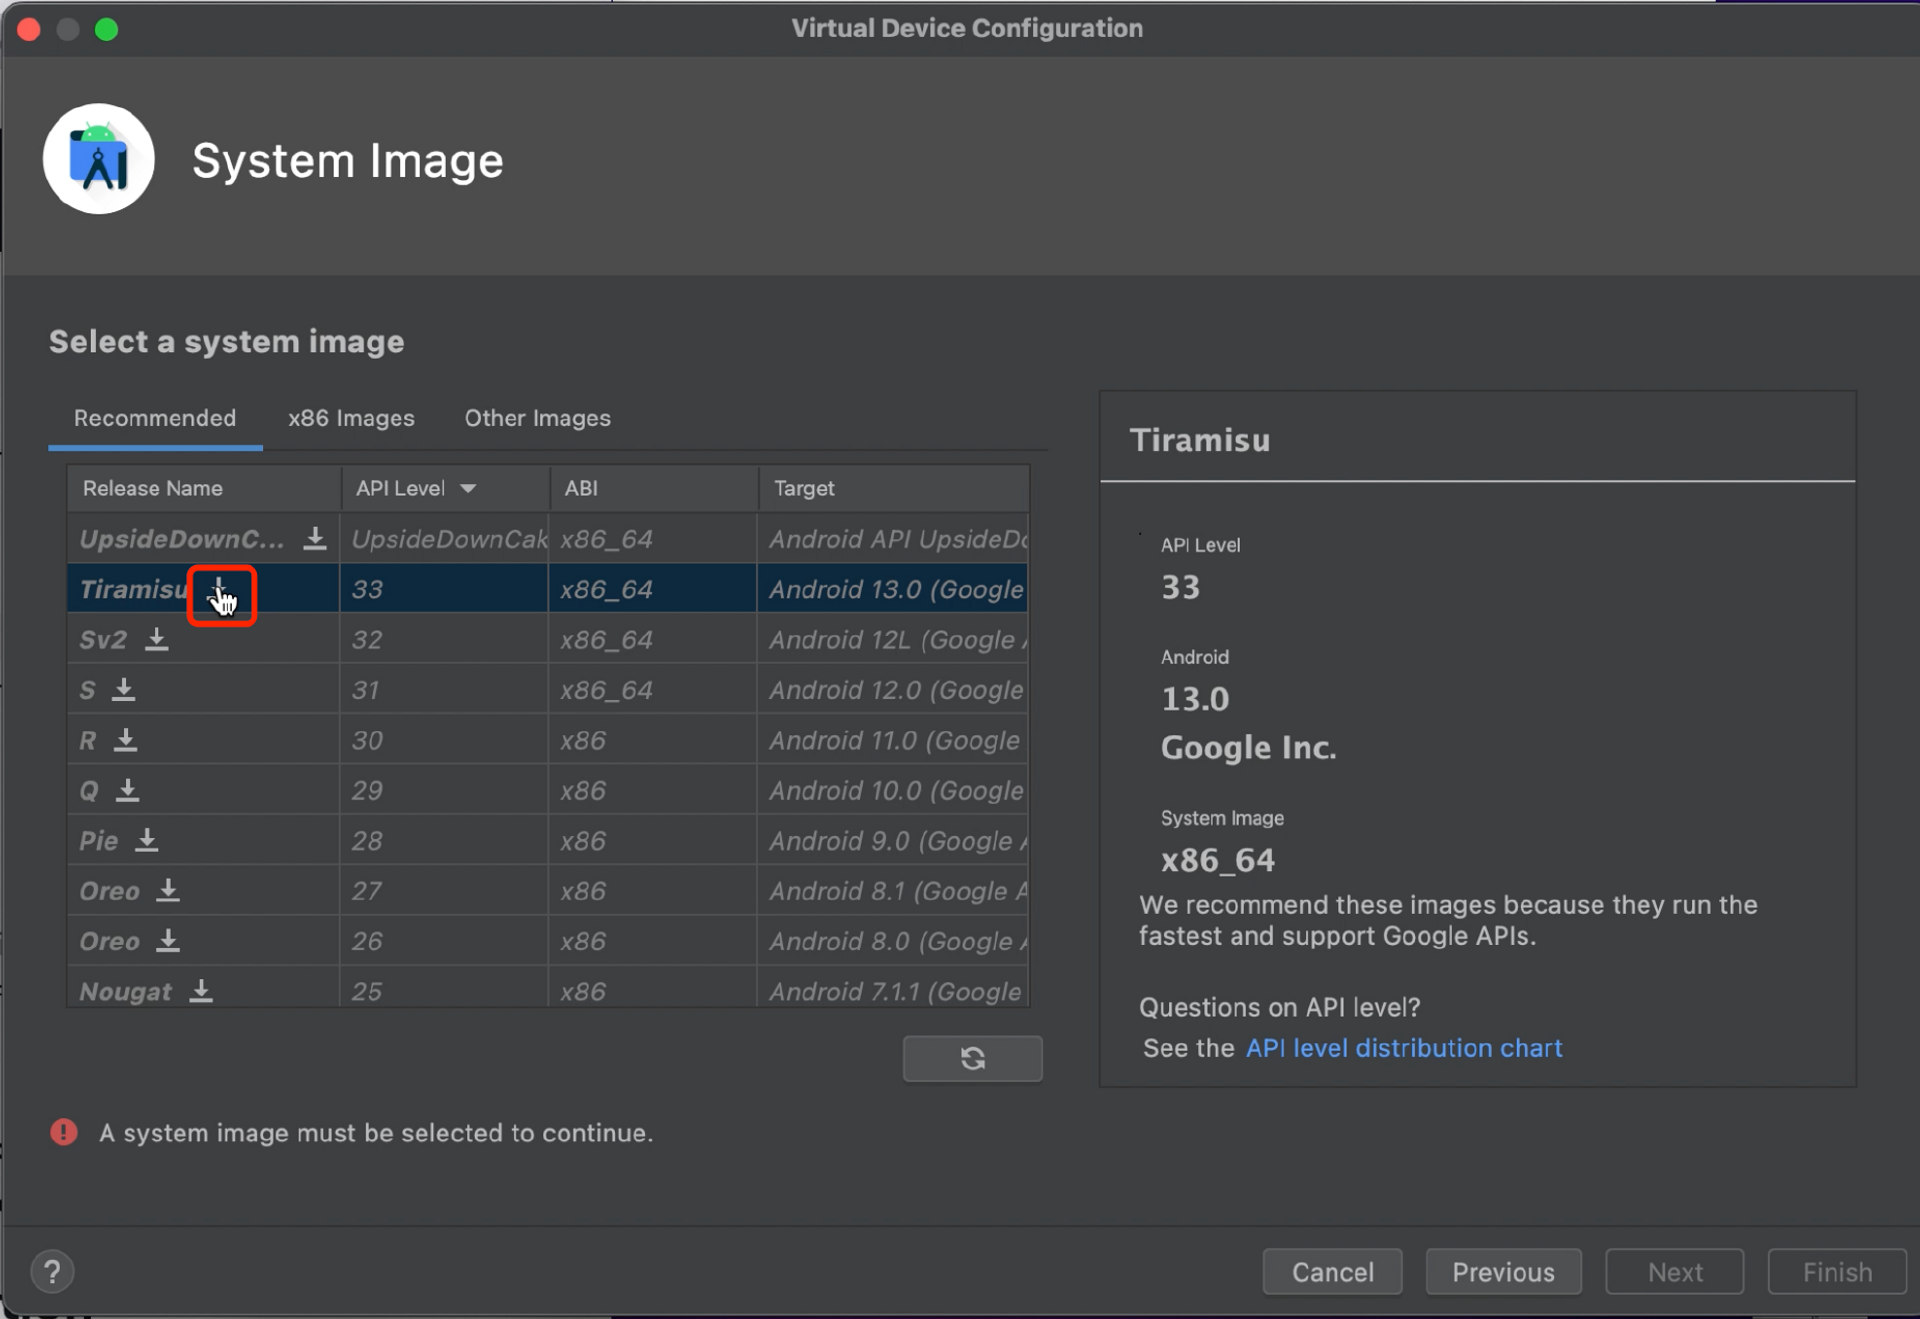
Task: Click the Android 8.1 target cell
Action: 894,891
